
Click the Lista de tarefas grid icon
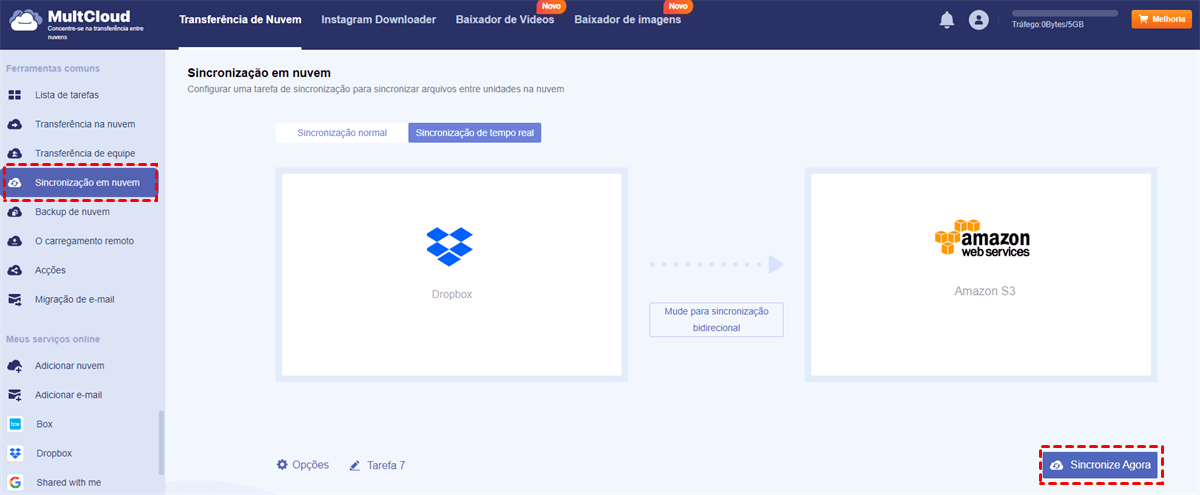coord(15,95)
